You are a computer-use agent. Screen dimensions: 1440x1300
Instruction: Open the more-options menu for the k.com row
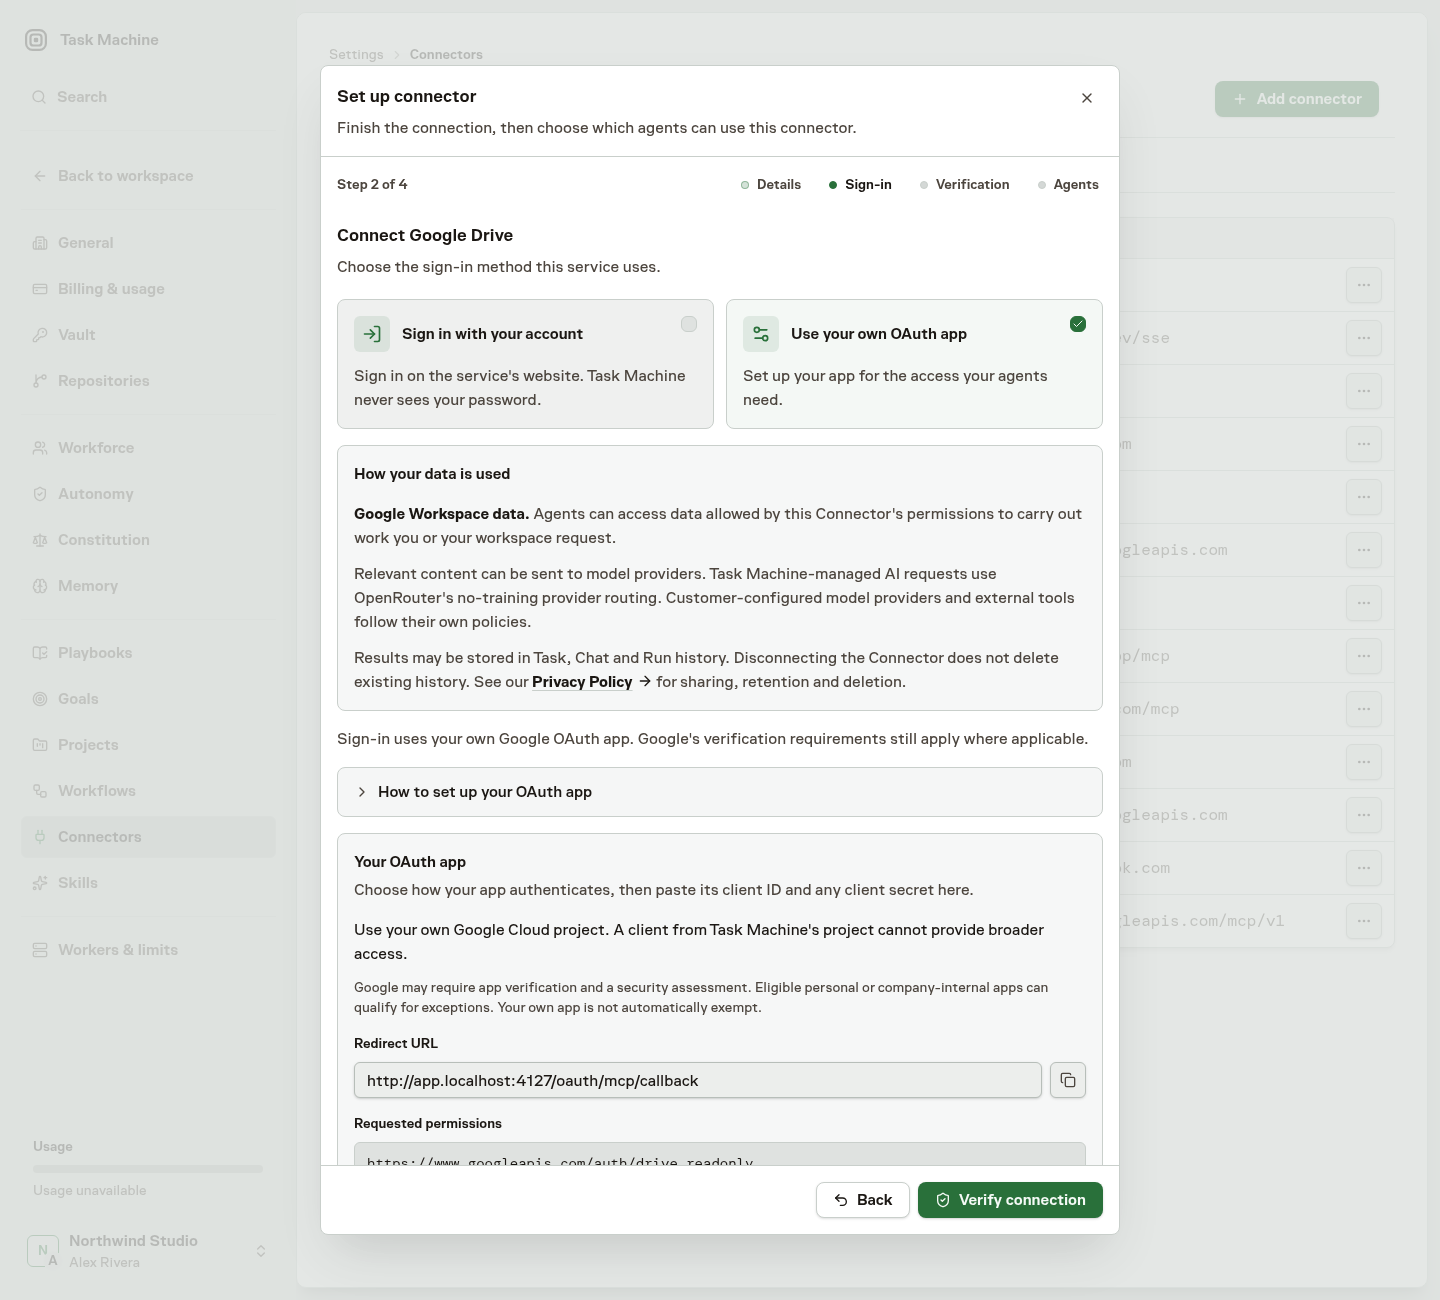pyautogui.click(x=1364, y=868)
